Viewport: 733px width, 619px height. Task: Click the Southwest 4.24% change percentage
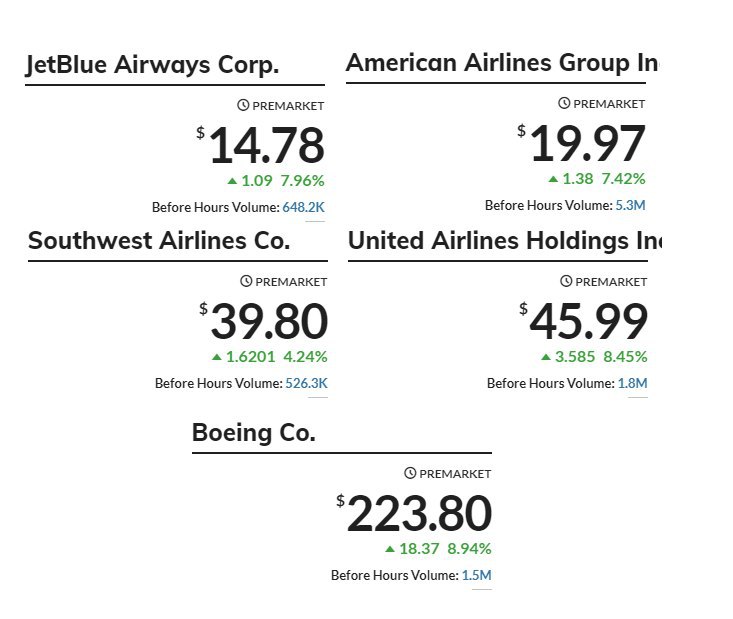pyautogui.click(x=305, y=357)
